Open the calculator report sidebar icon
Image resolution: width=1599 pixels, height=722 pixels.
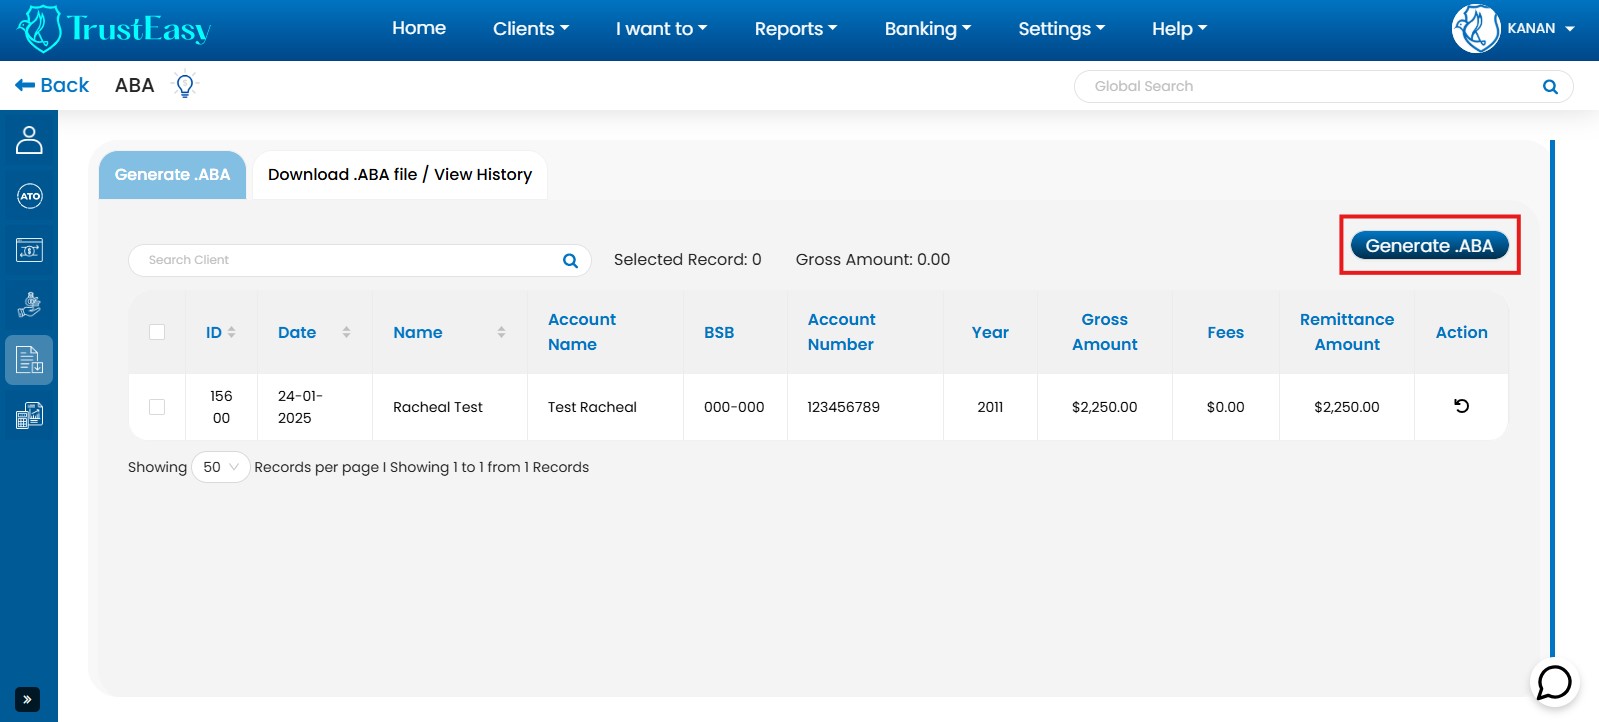(x=29, y=415)
